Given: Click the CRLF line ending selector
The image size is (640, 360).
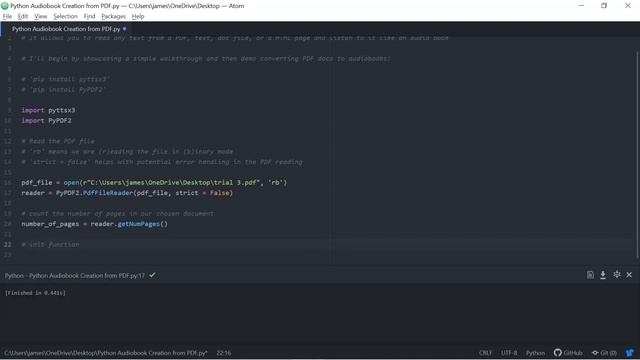Looking at the screenshot, I should point(485,353).
